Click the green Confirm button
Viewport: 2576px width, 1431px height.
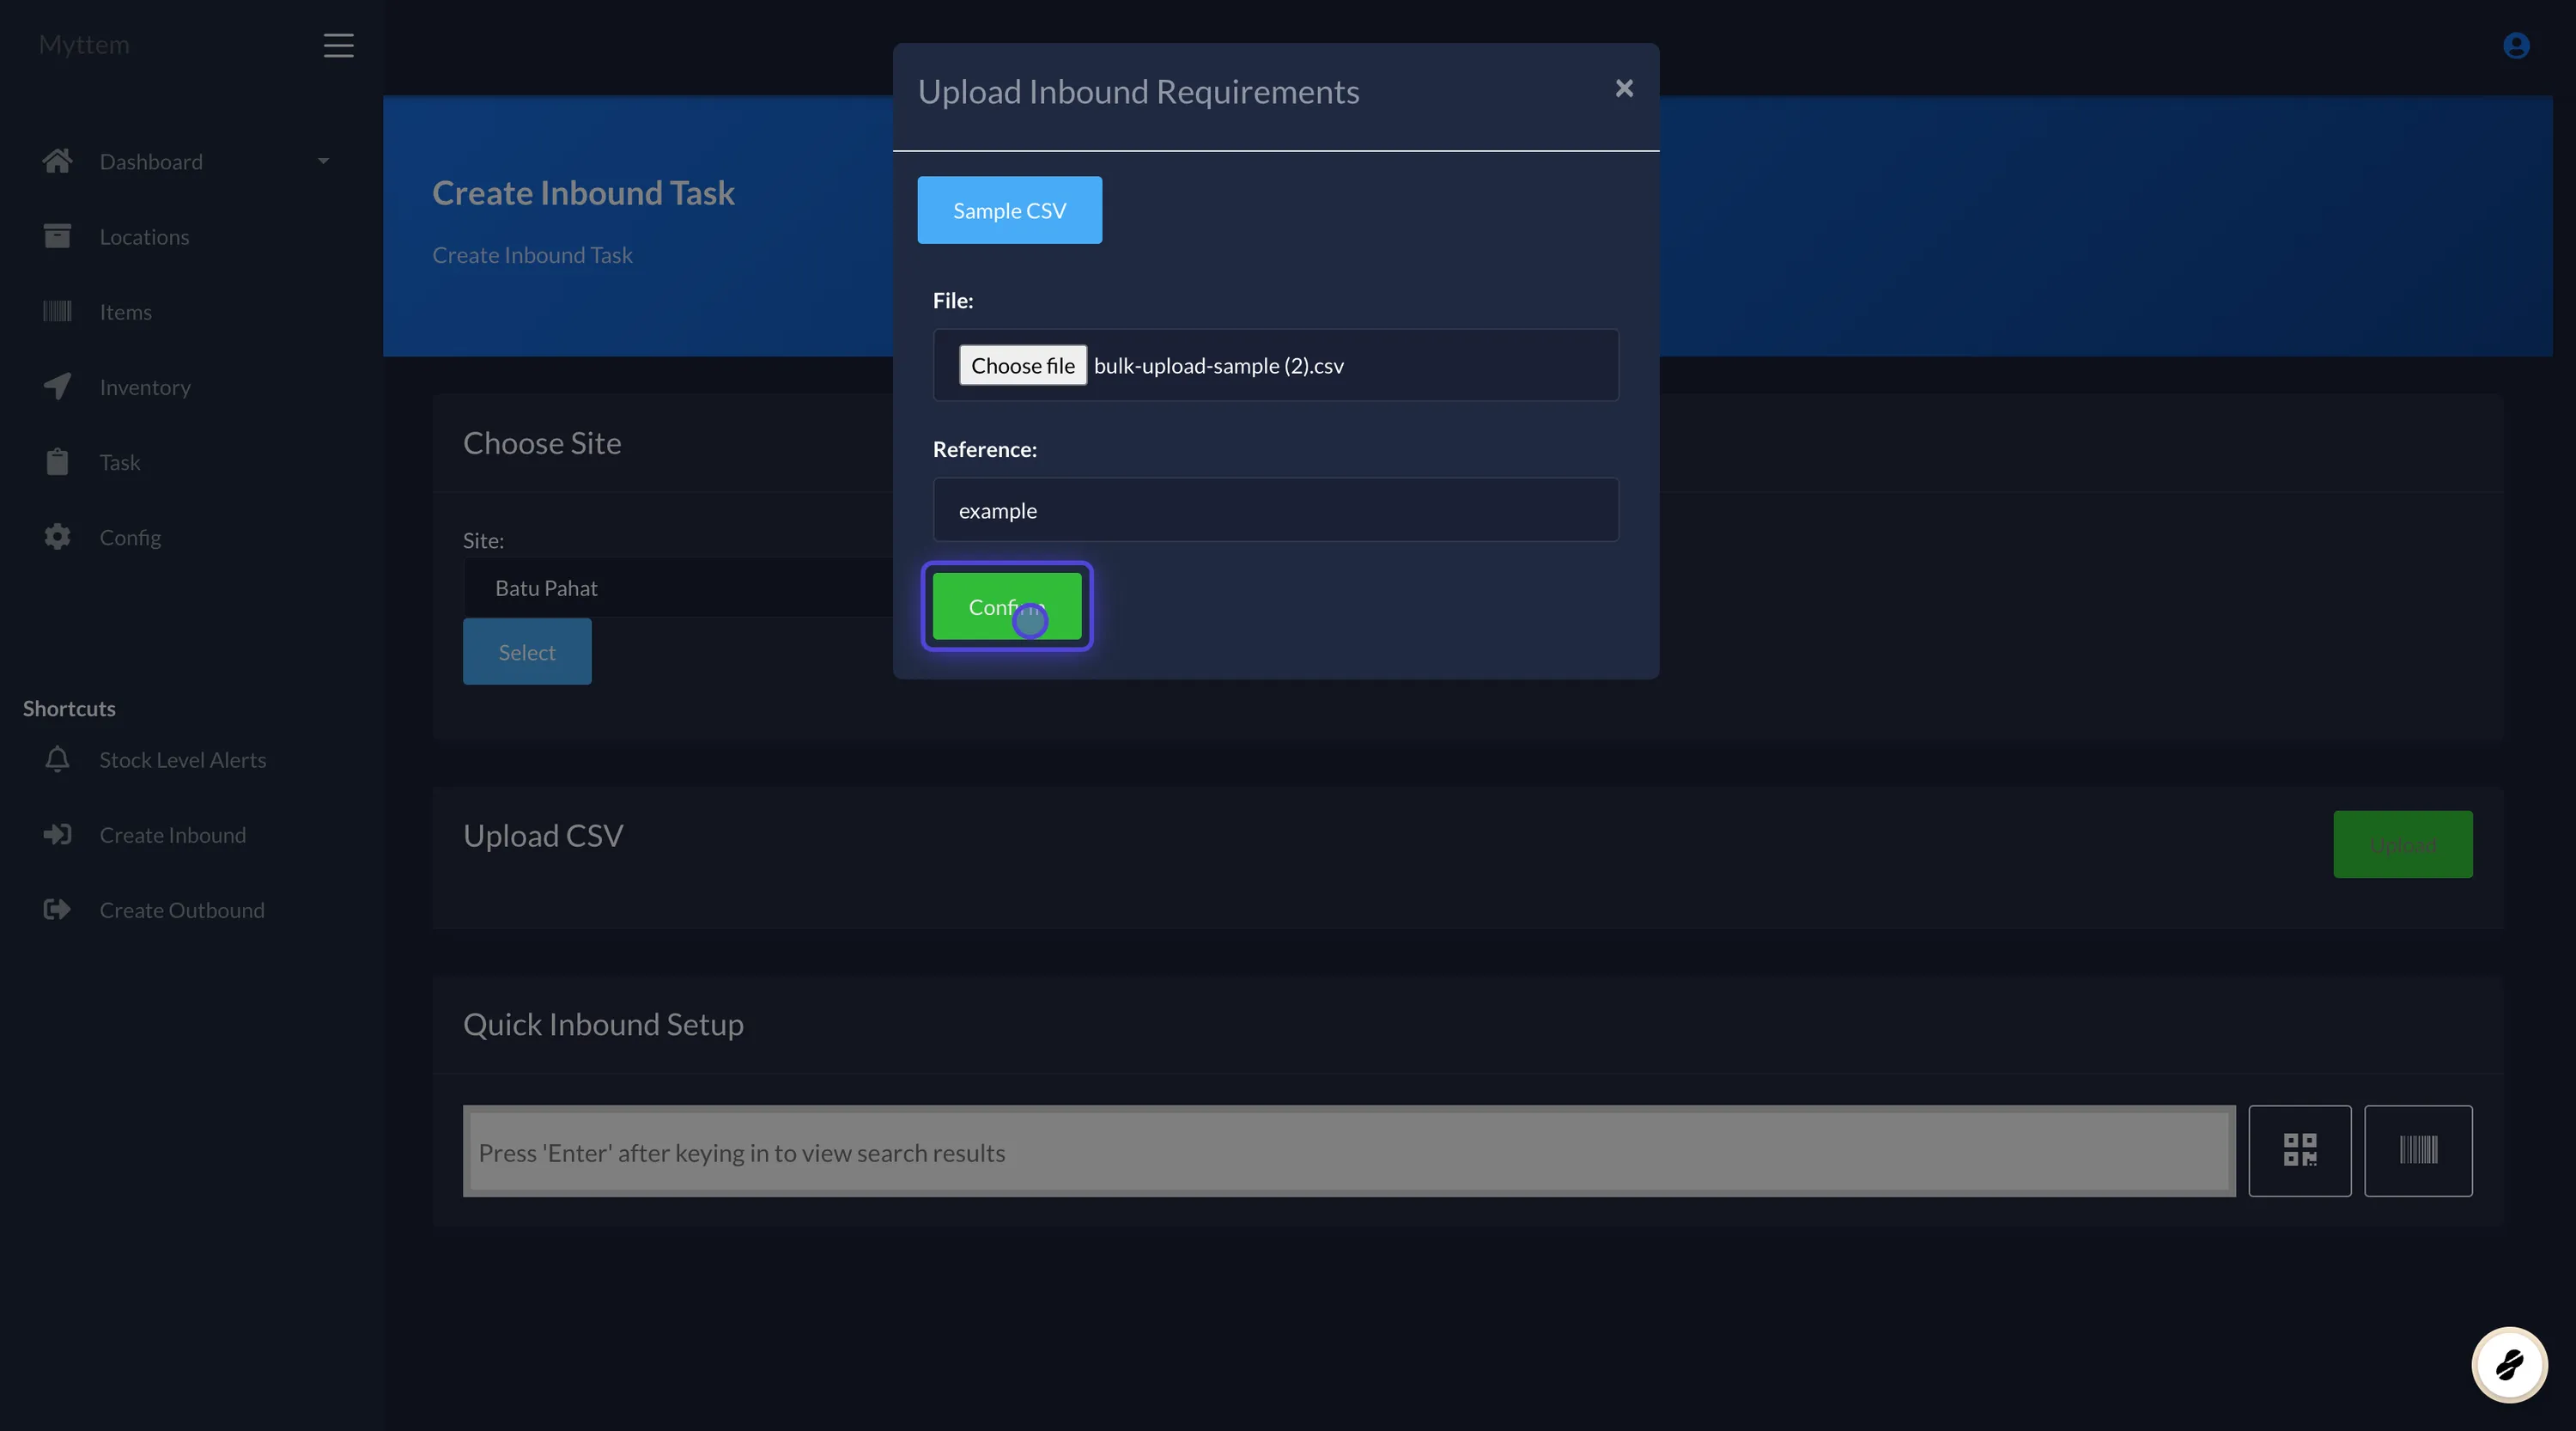1007,606
